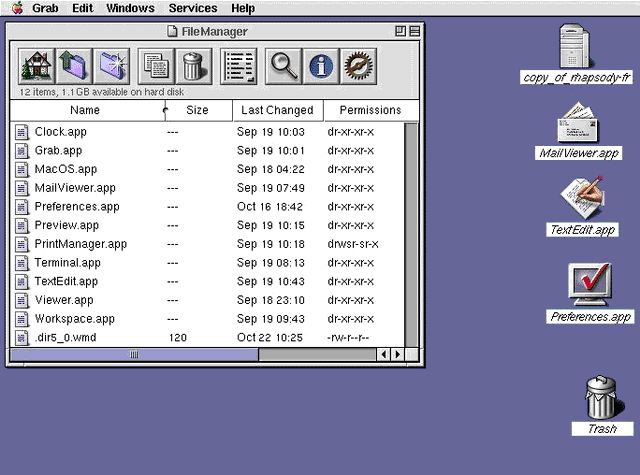640x475 pixels.
Task: Open the Services menu
Action: click(x=193, y=8)
